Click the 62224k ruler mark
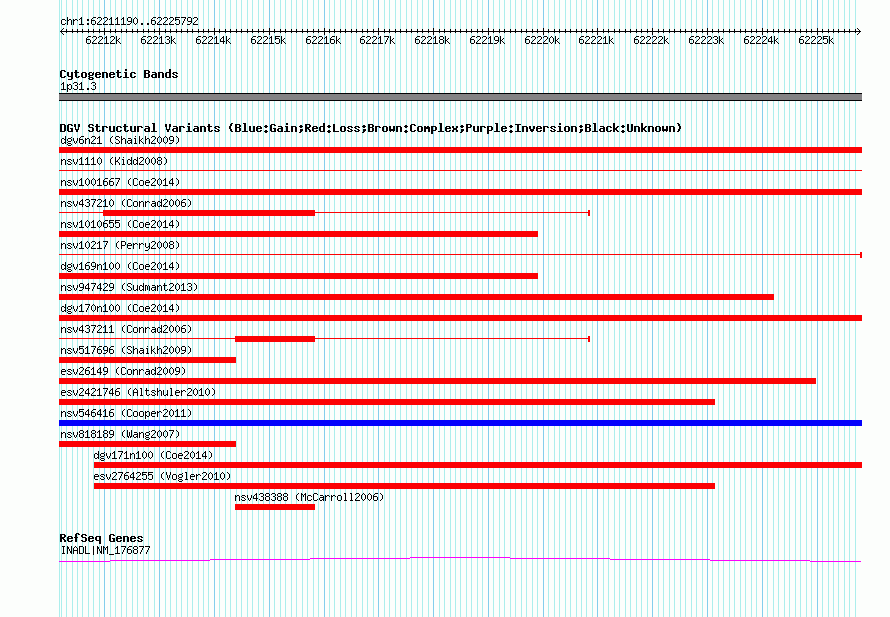The height and width of the screenshot is (617, 890). [762, 40]
